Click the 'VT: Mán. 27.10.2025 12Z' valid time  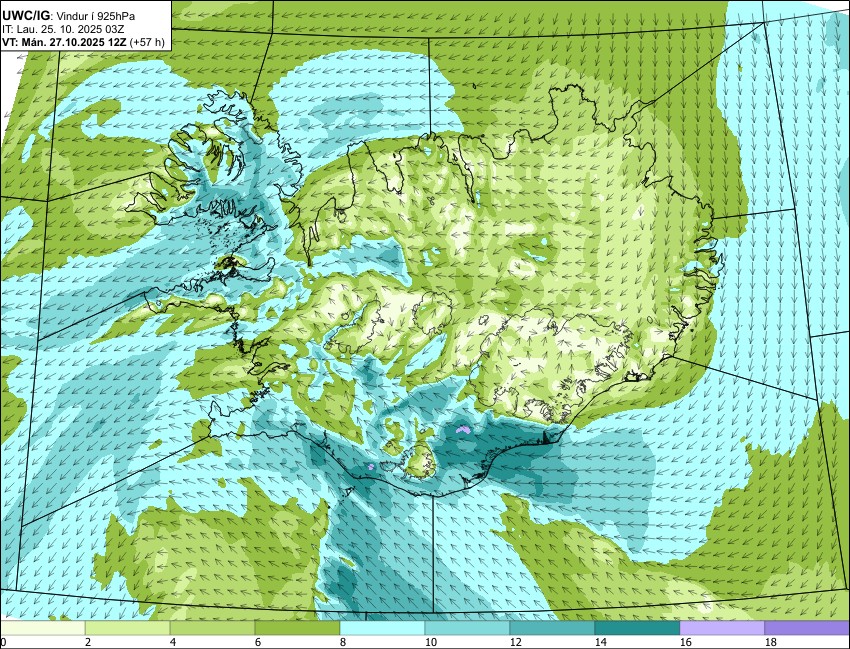click(65, 42)
